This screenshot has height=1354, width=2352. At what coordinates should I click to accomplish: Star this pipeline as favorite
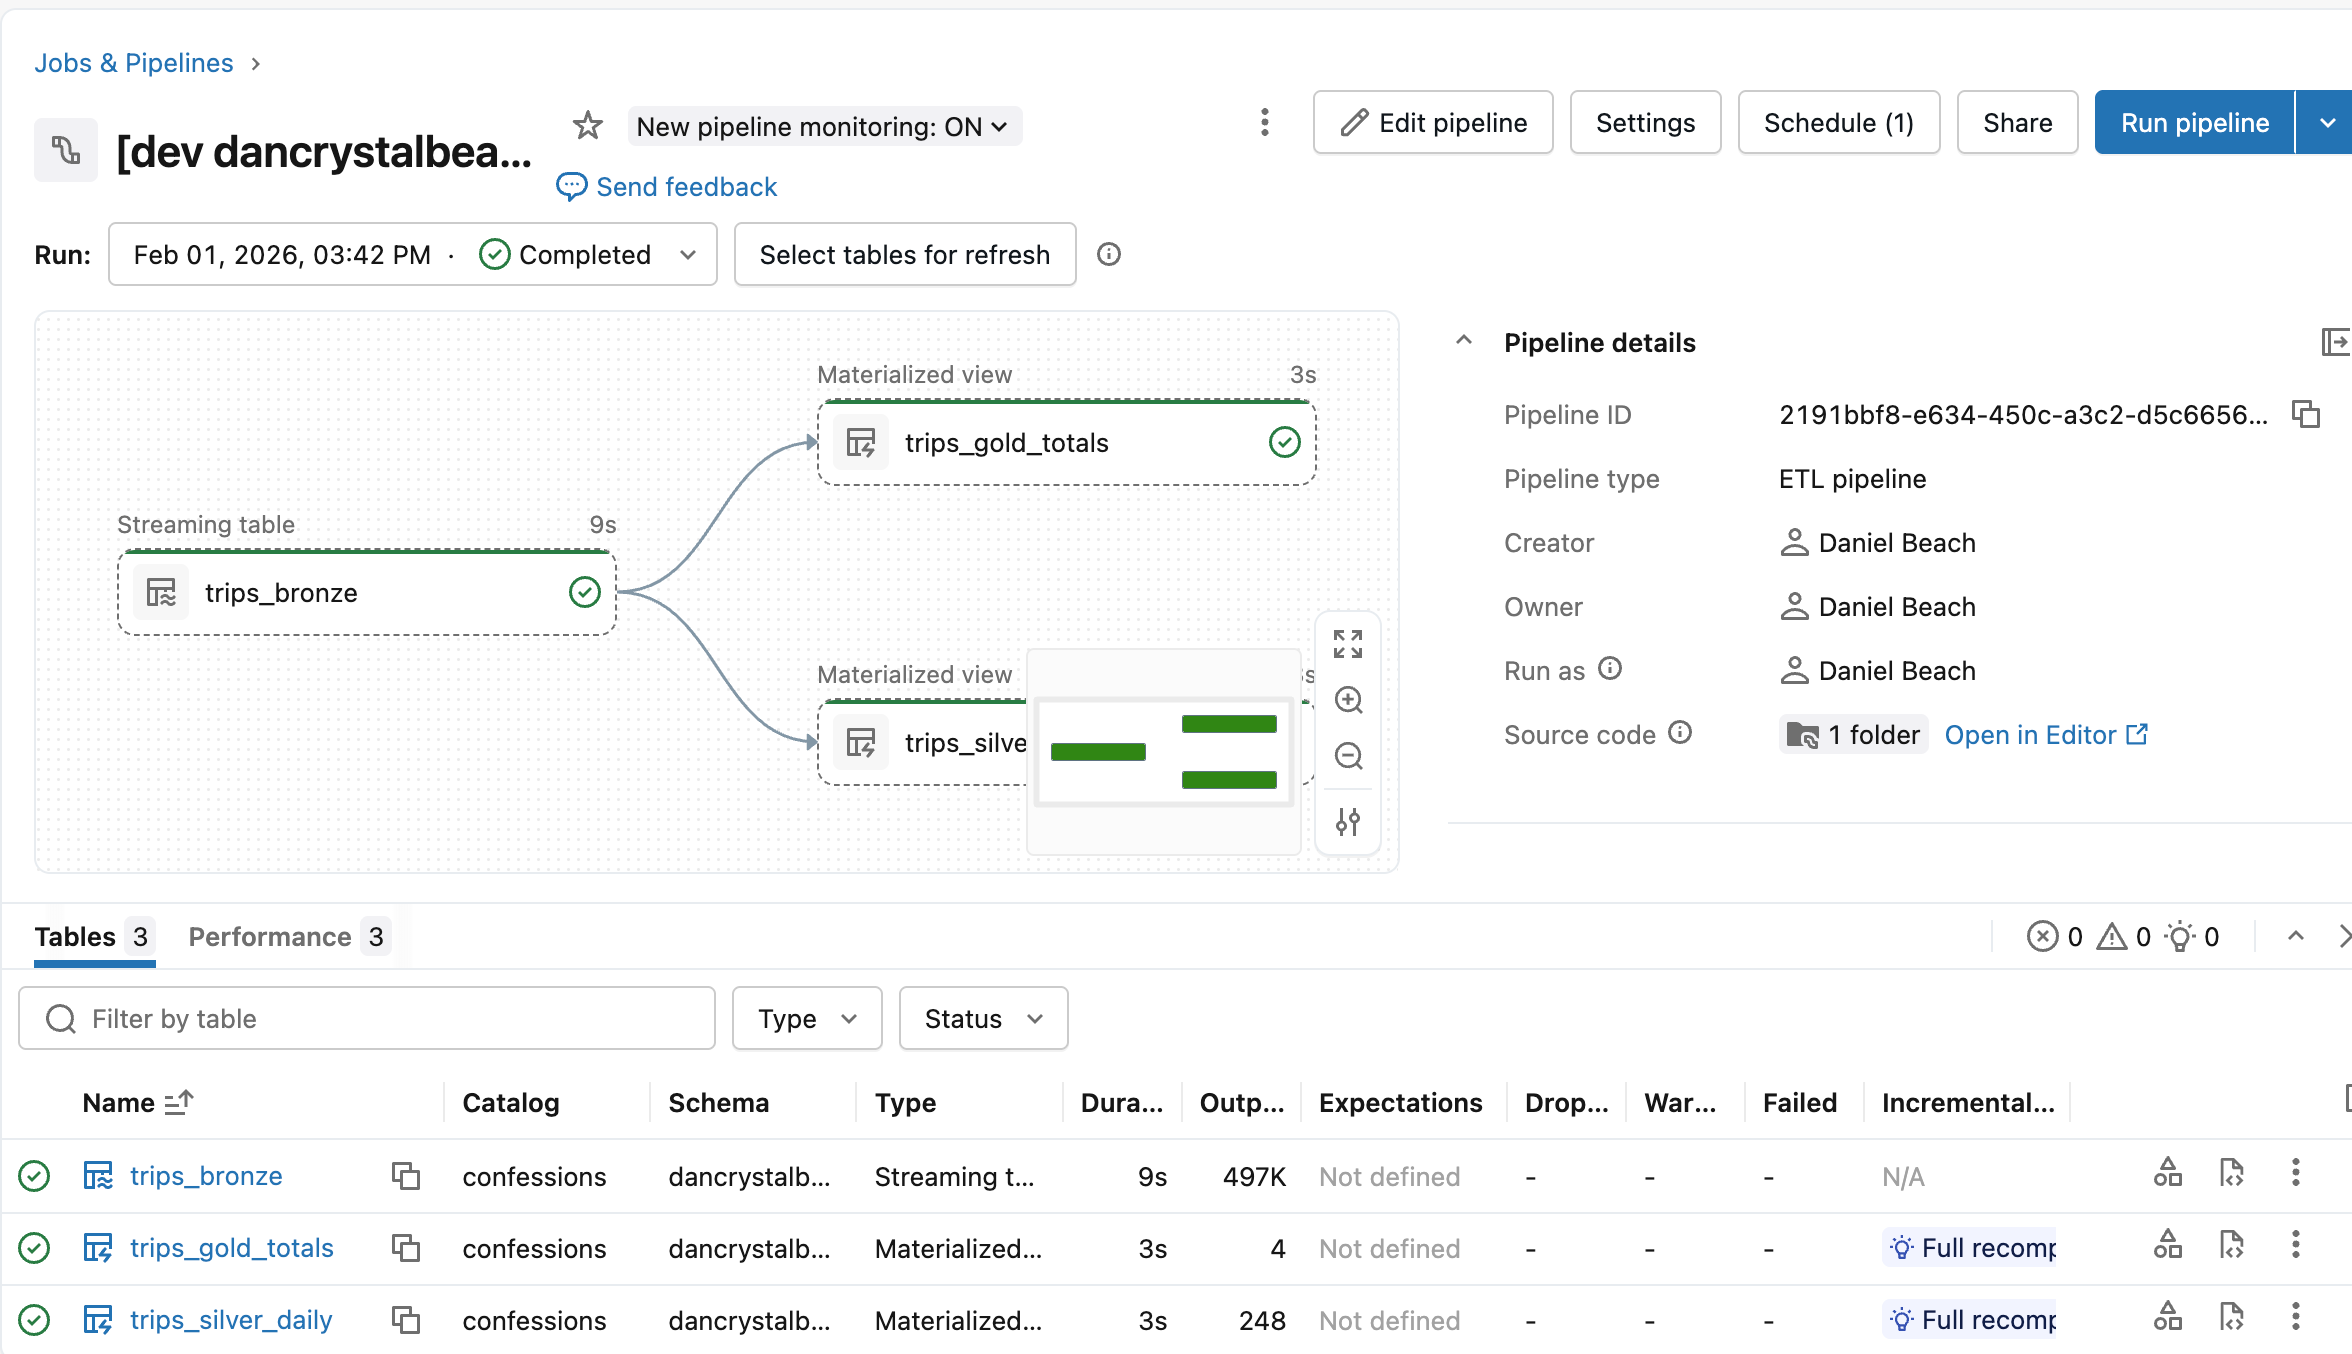click(x=588, y=126)
